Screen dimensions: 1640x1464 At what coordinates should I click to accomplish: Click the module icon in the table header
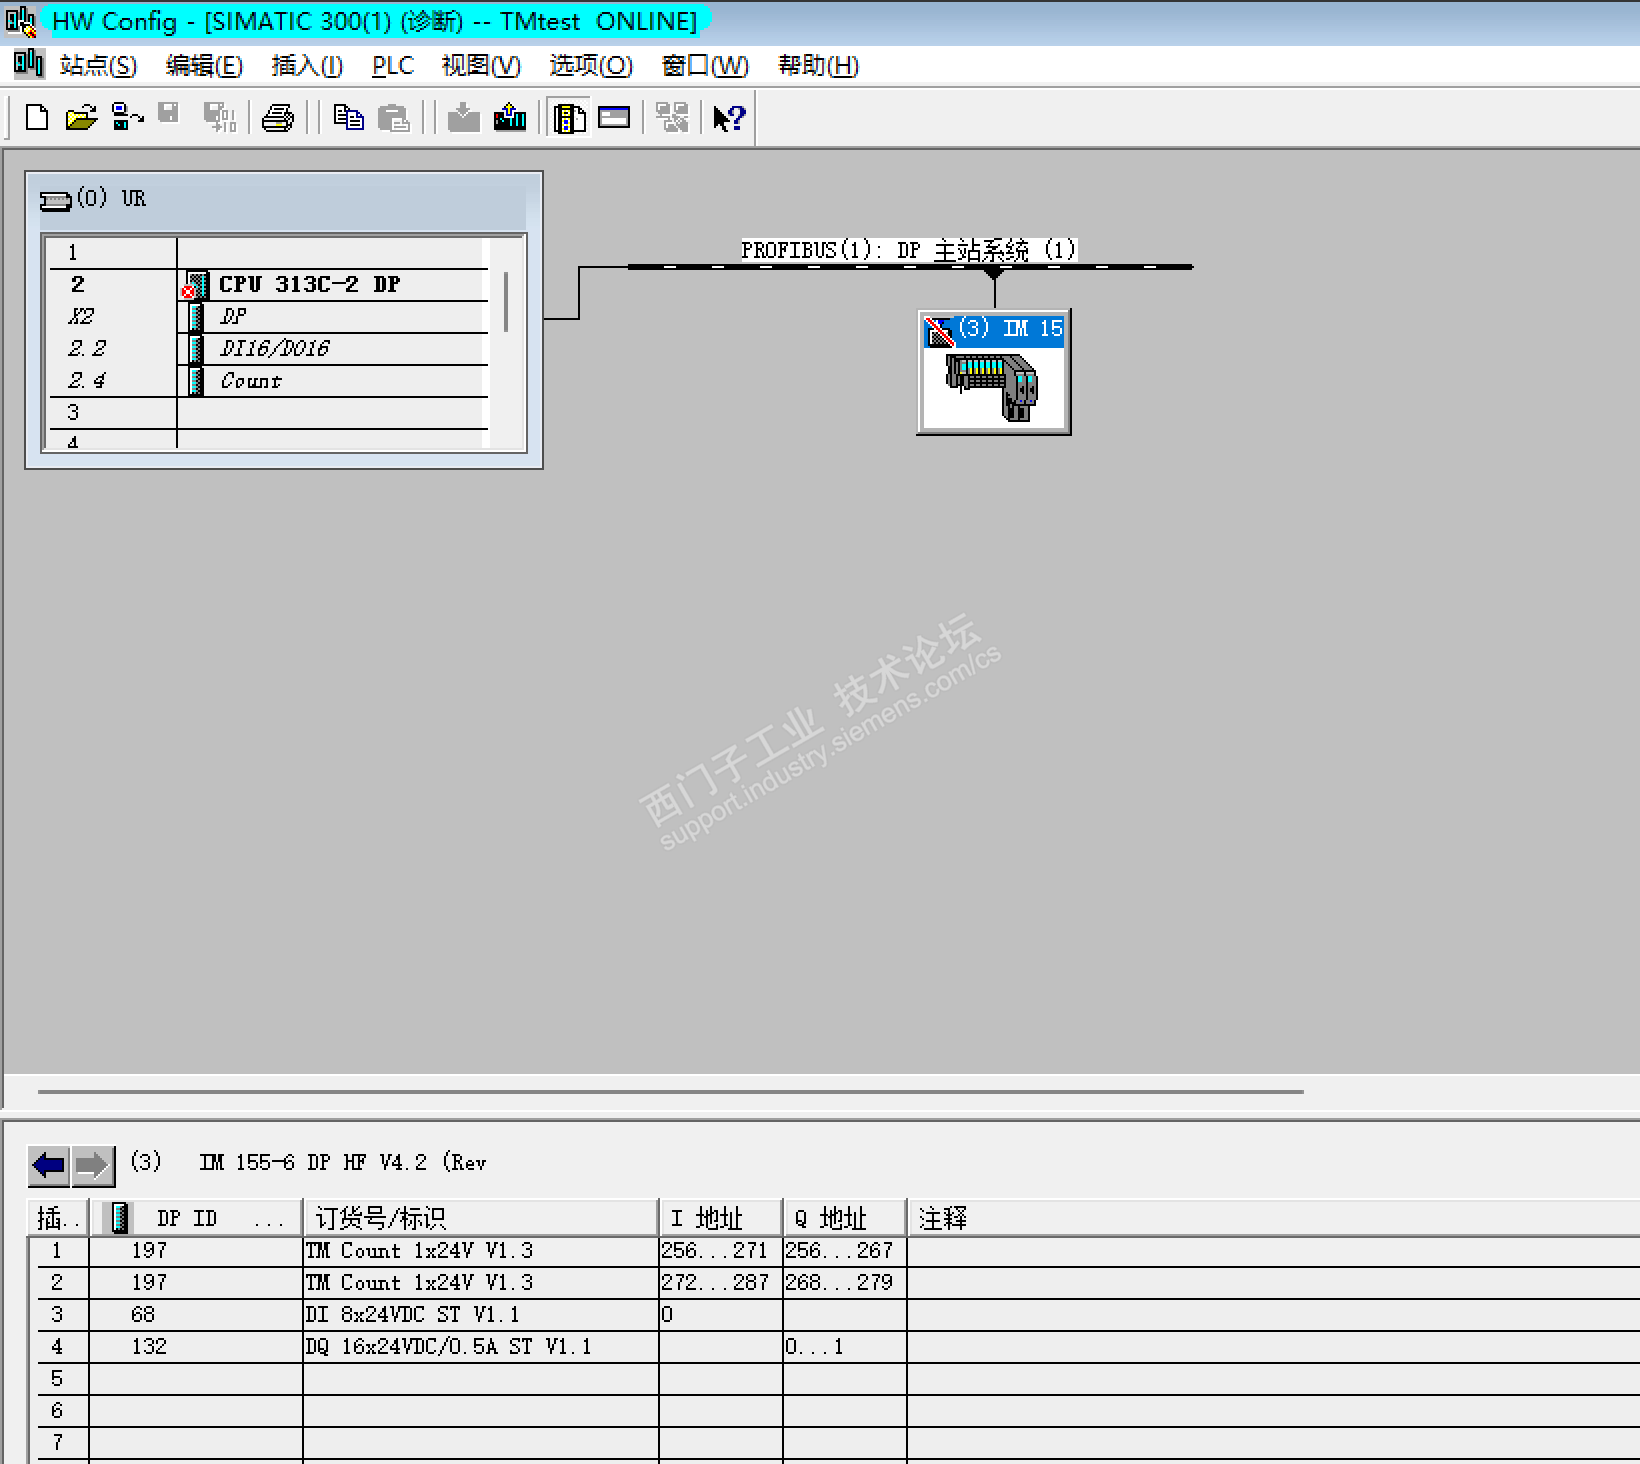click(x=120, y=1218)
